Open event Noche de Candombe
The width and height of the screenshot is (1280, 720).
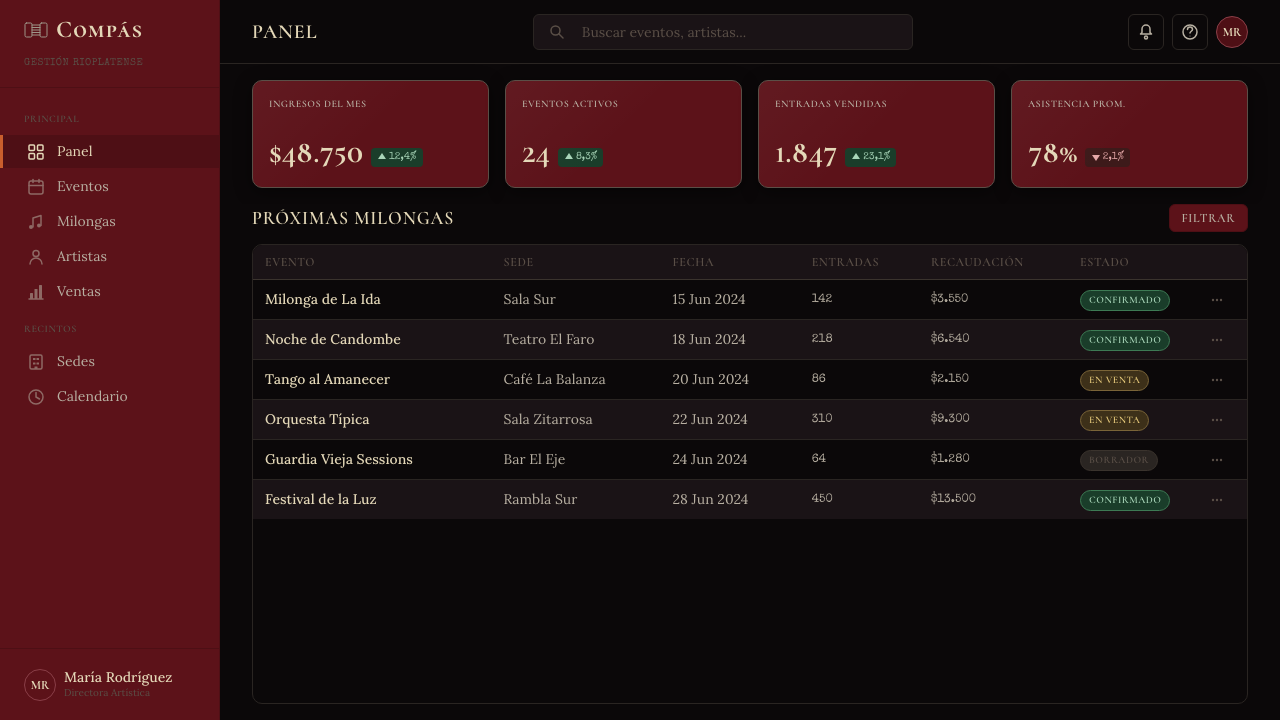(333, 340)
